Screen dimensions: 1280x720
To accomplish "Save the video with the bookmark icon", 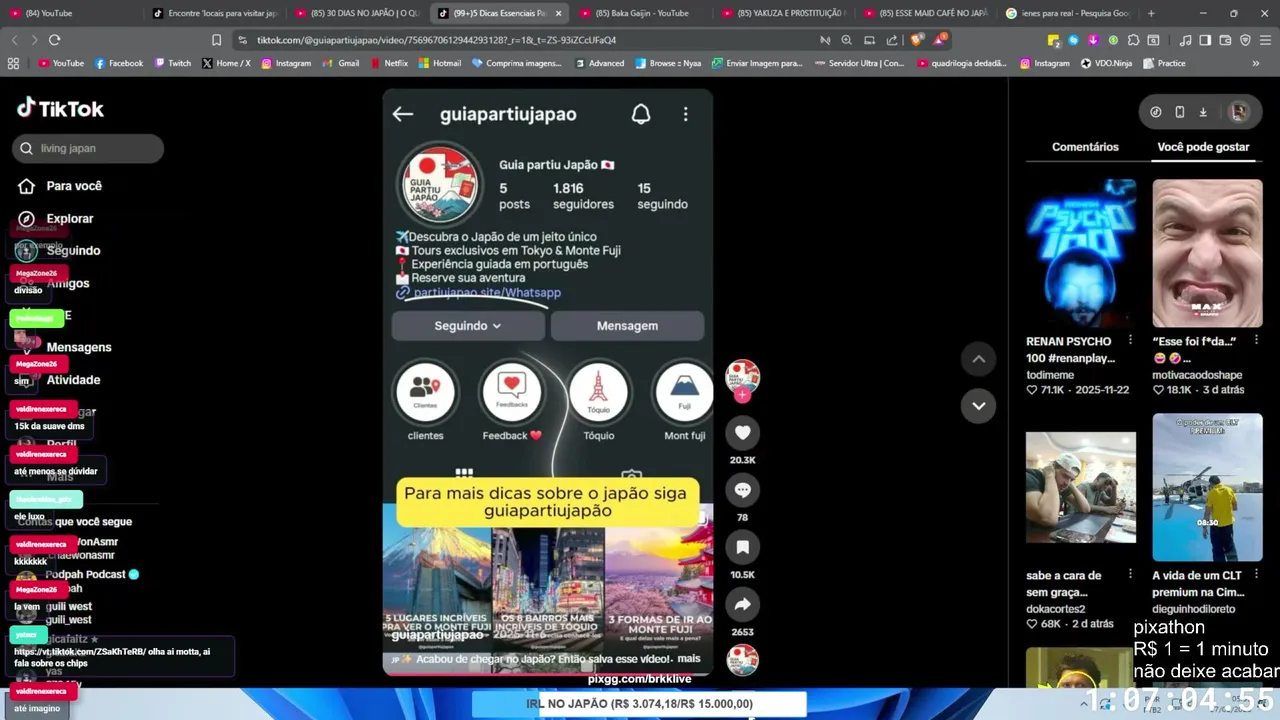I will pos(742,547).
